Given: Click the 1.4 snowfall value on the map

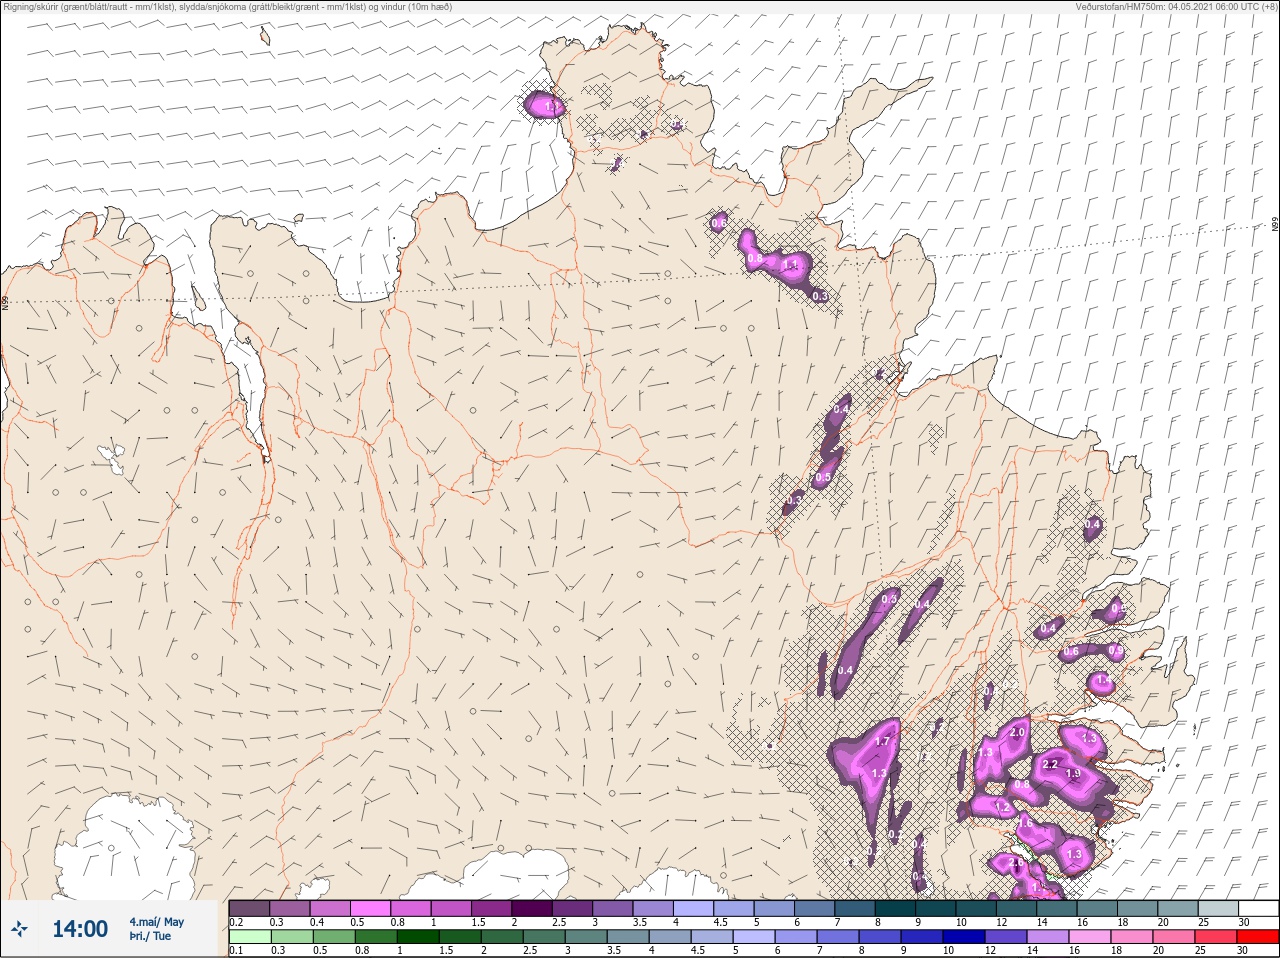Looking at the screenshot, I should point(1104,681).
